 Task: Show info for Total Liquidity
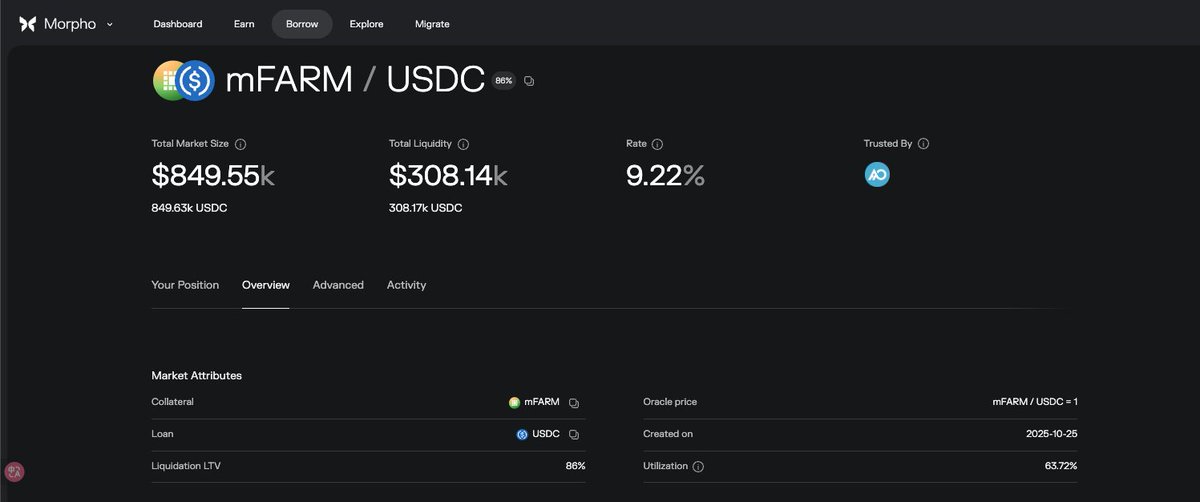click(x=463, y=144)
